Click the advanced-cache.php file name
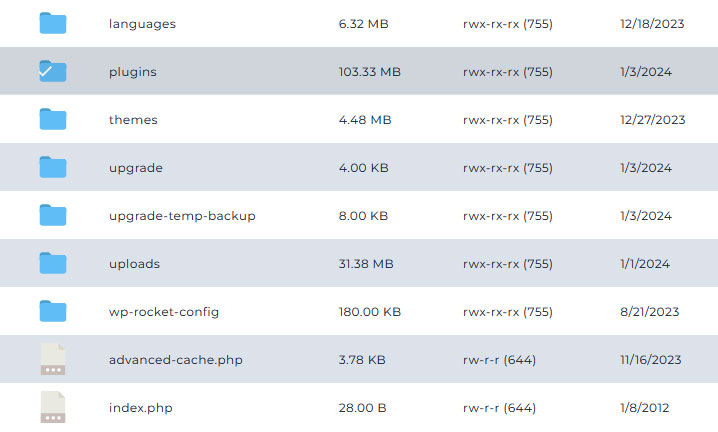 click(x=176, y=360)
